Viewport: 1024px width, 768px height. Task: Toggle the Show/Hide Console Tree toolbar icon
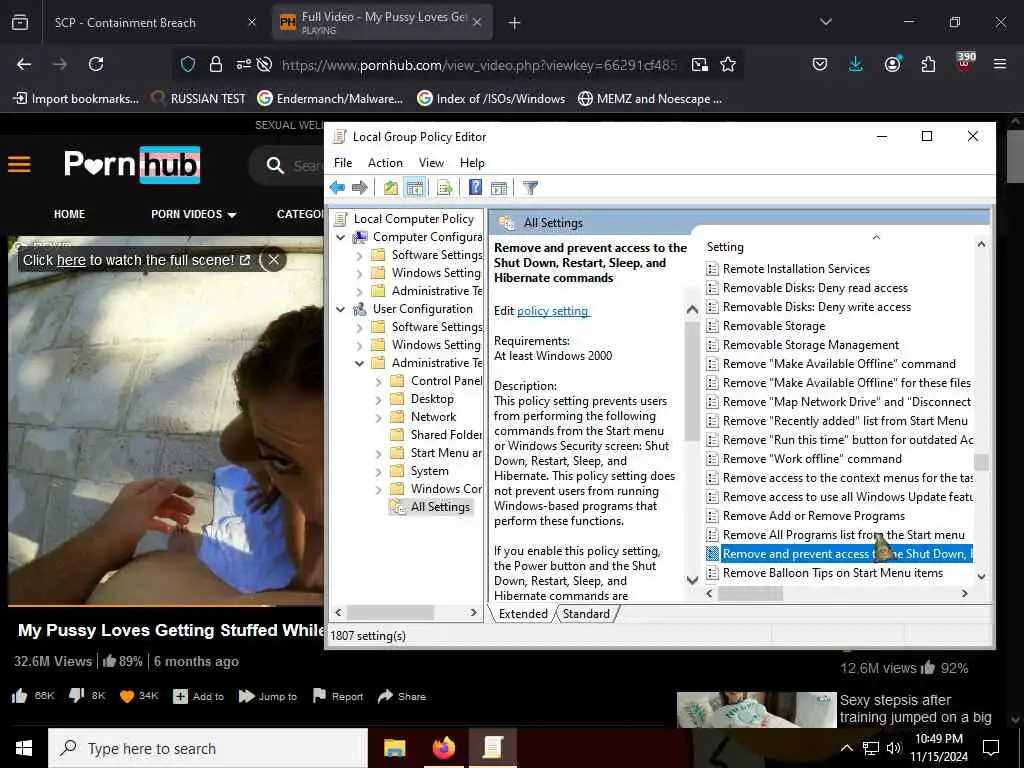[415, 188]
